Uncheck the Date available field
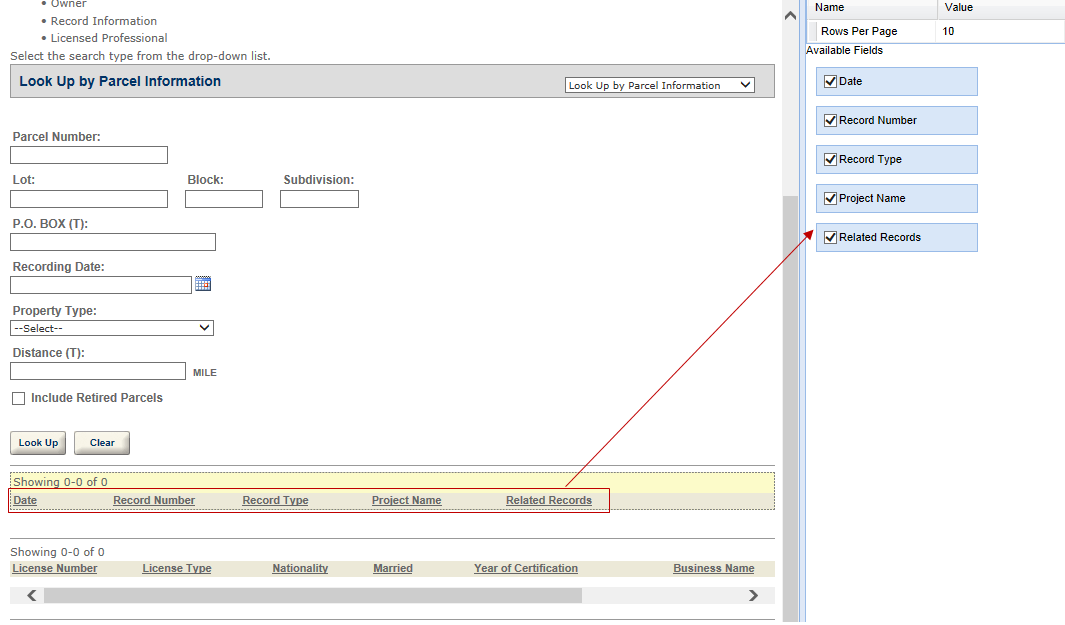Viewport: 1065px width, 625px height. click(830, 82)
